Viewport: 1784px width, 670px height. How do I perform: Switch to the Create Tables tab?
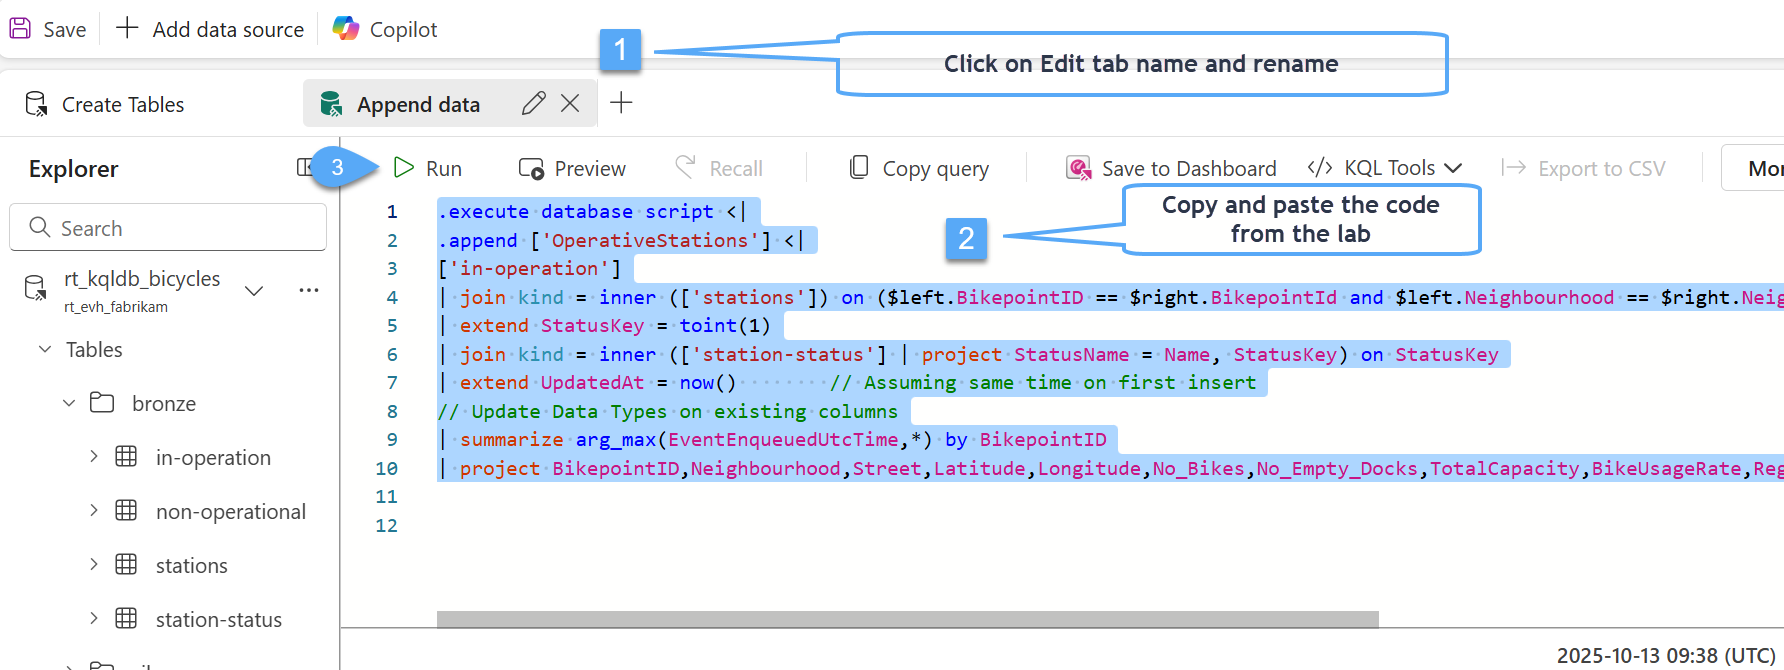point(105,104)
